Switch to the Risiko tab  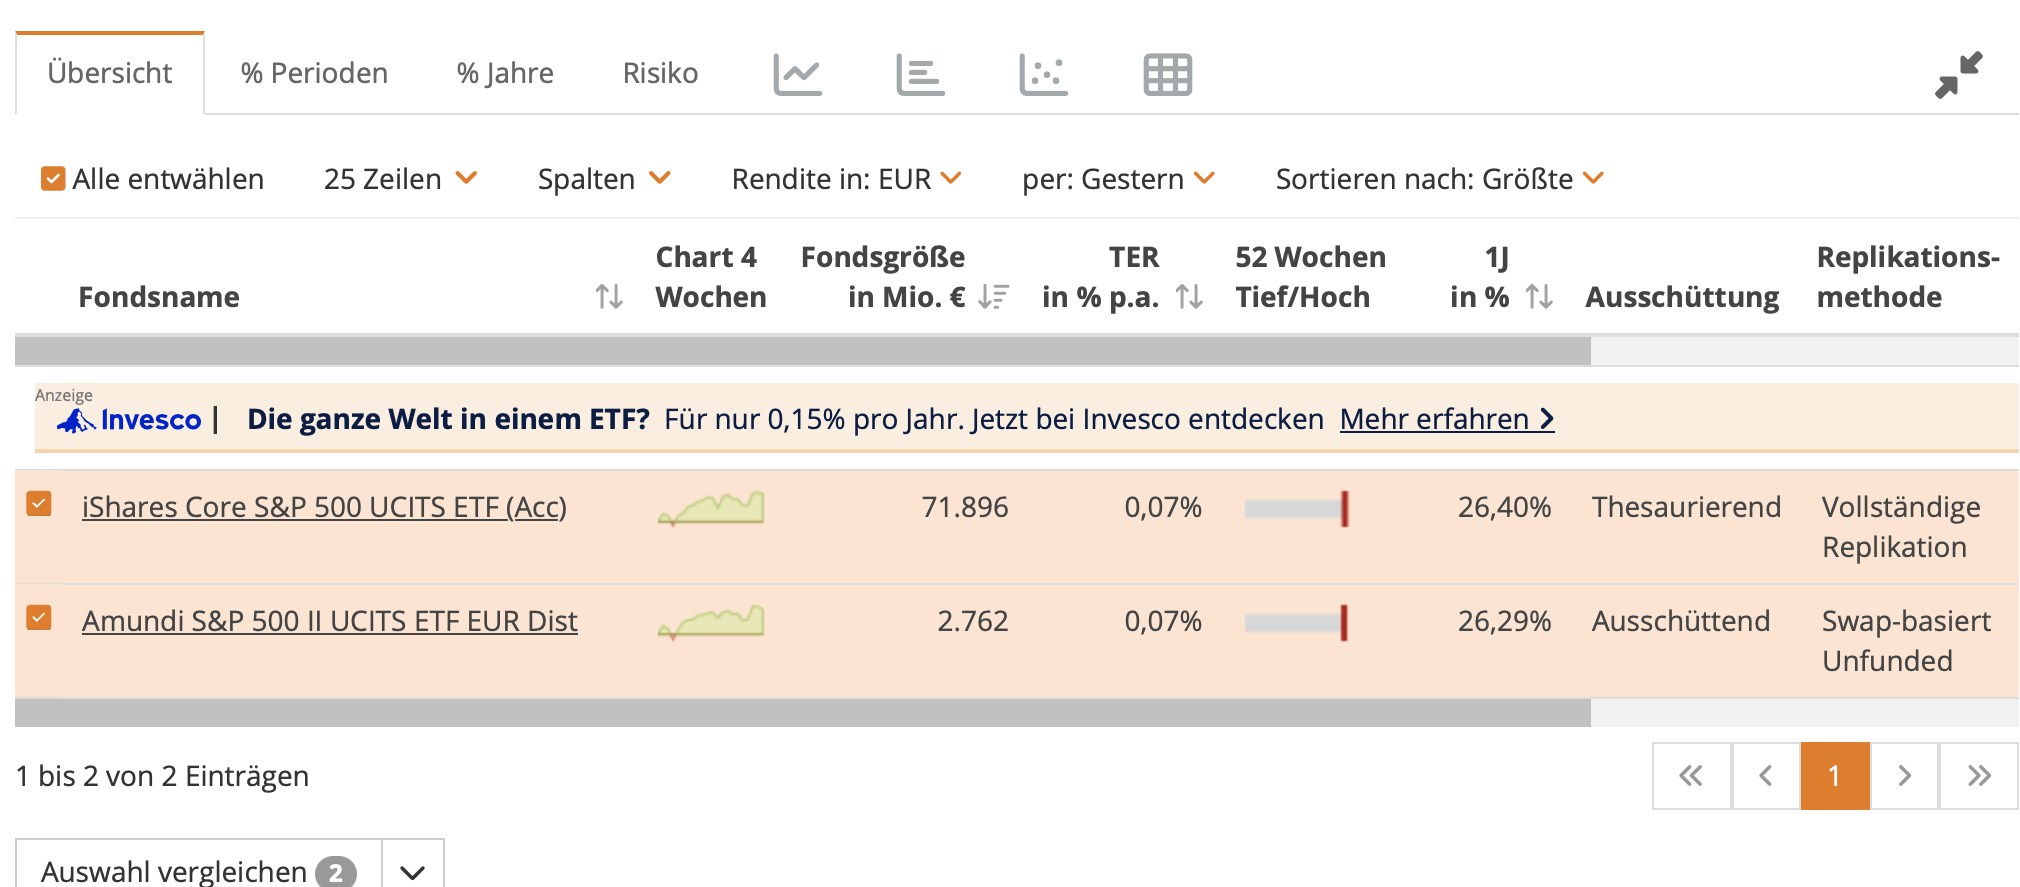pos(660,73)
